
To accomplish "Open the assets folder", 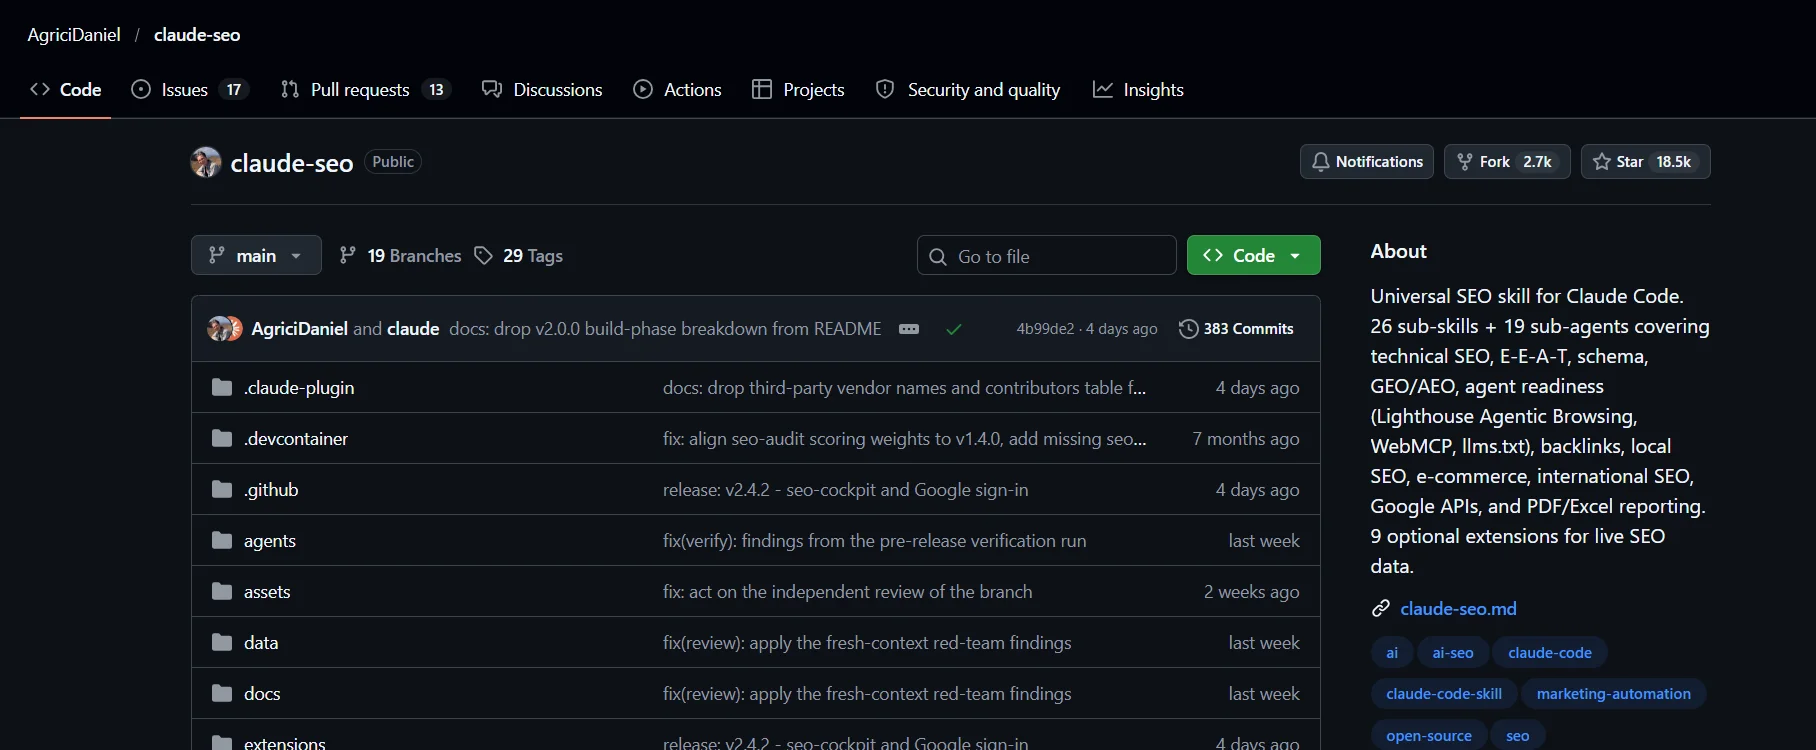I will coord(267,592).
